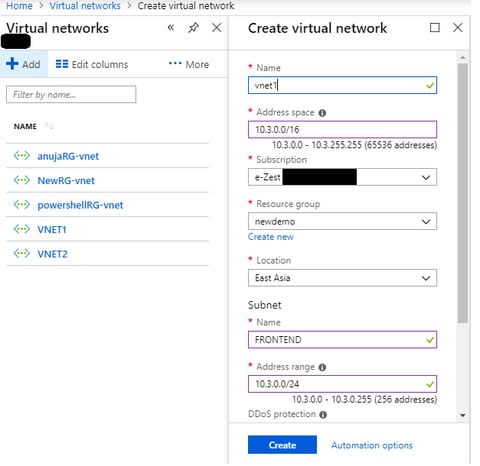The width and height of the screenshot is (480, 466).
Task: Sort list by NAME column arrows
Action: pos(49,126)
